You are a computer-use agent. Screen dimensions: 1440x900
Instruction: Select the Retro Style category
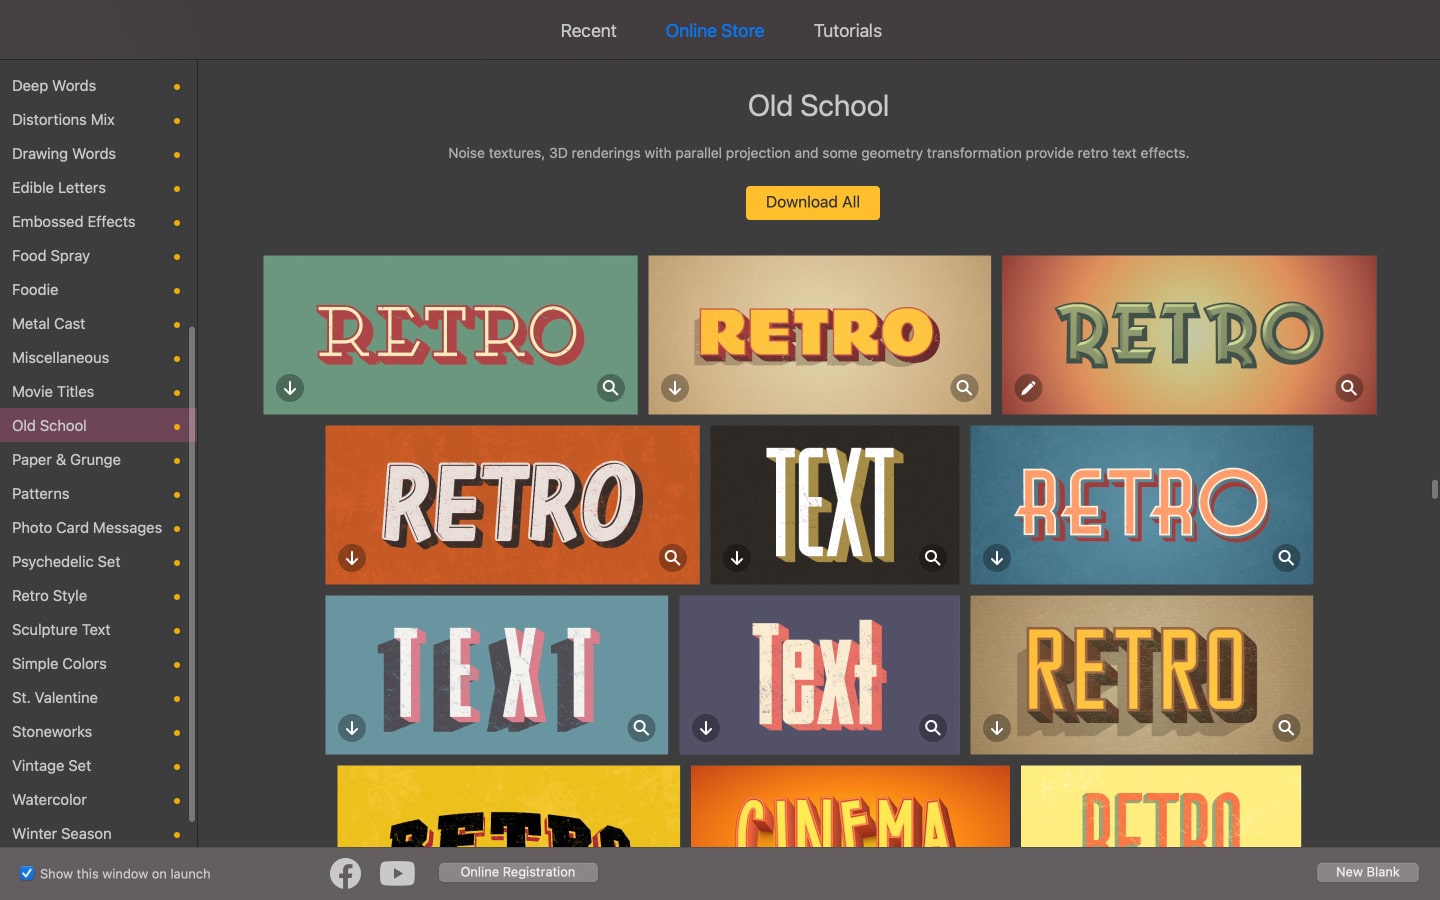49,595
